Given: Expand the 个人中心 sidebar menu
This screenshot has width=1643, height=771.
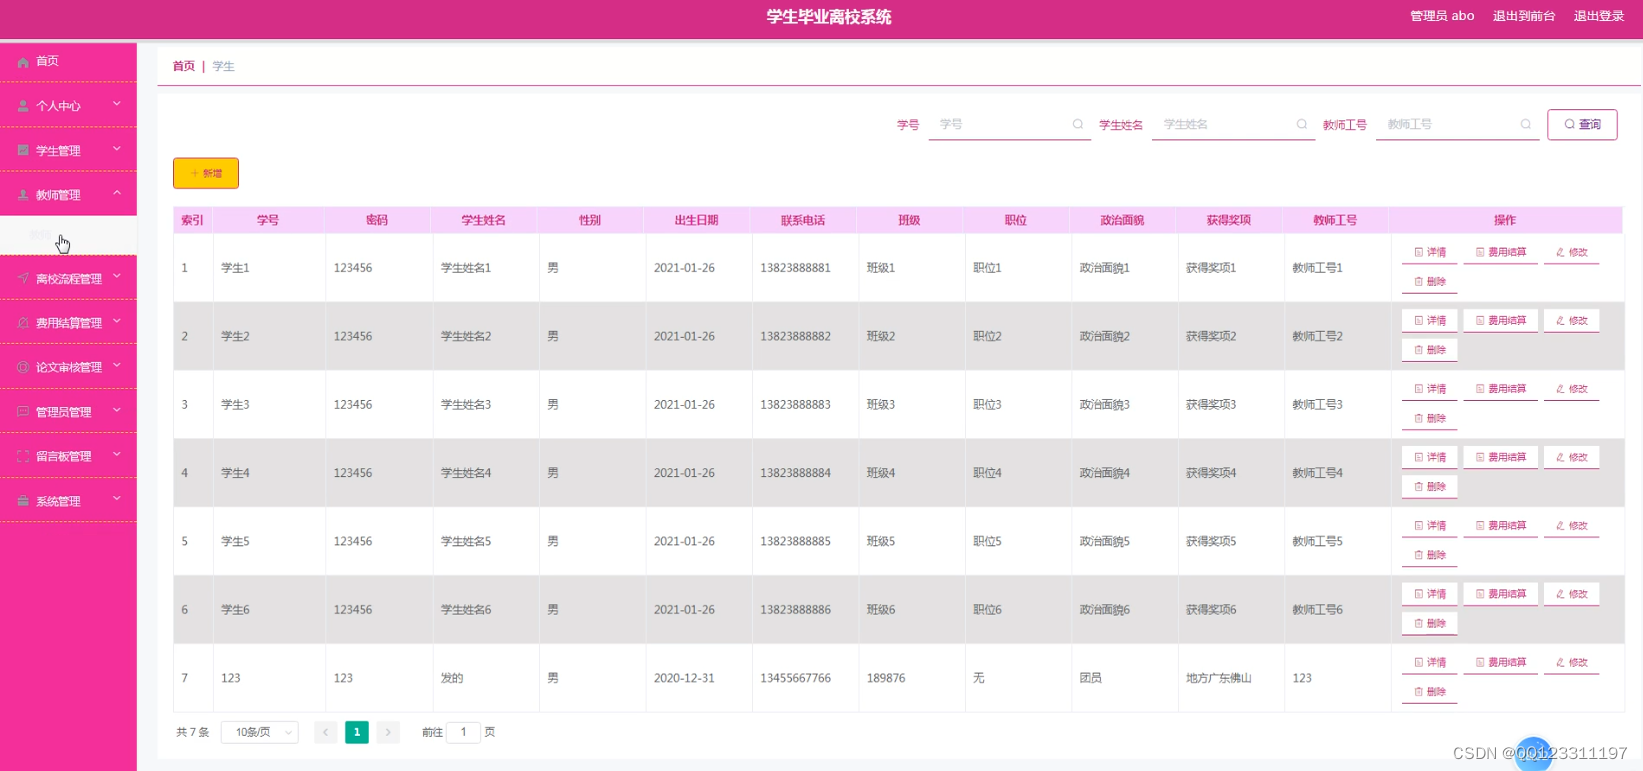Looking at the screenshot, I should pos(68,105).
